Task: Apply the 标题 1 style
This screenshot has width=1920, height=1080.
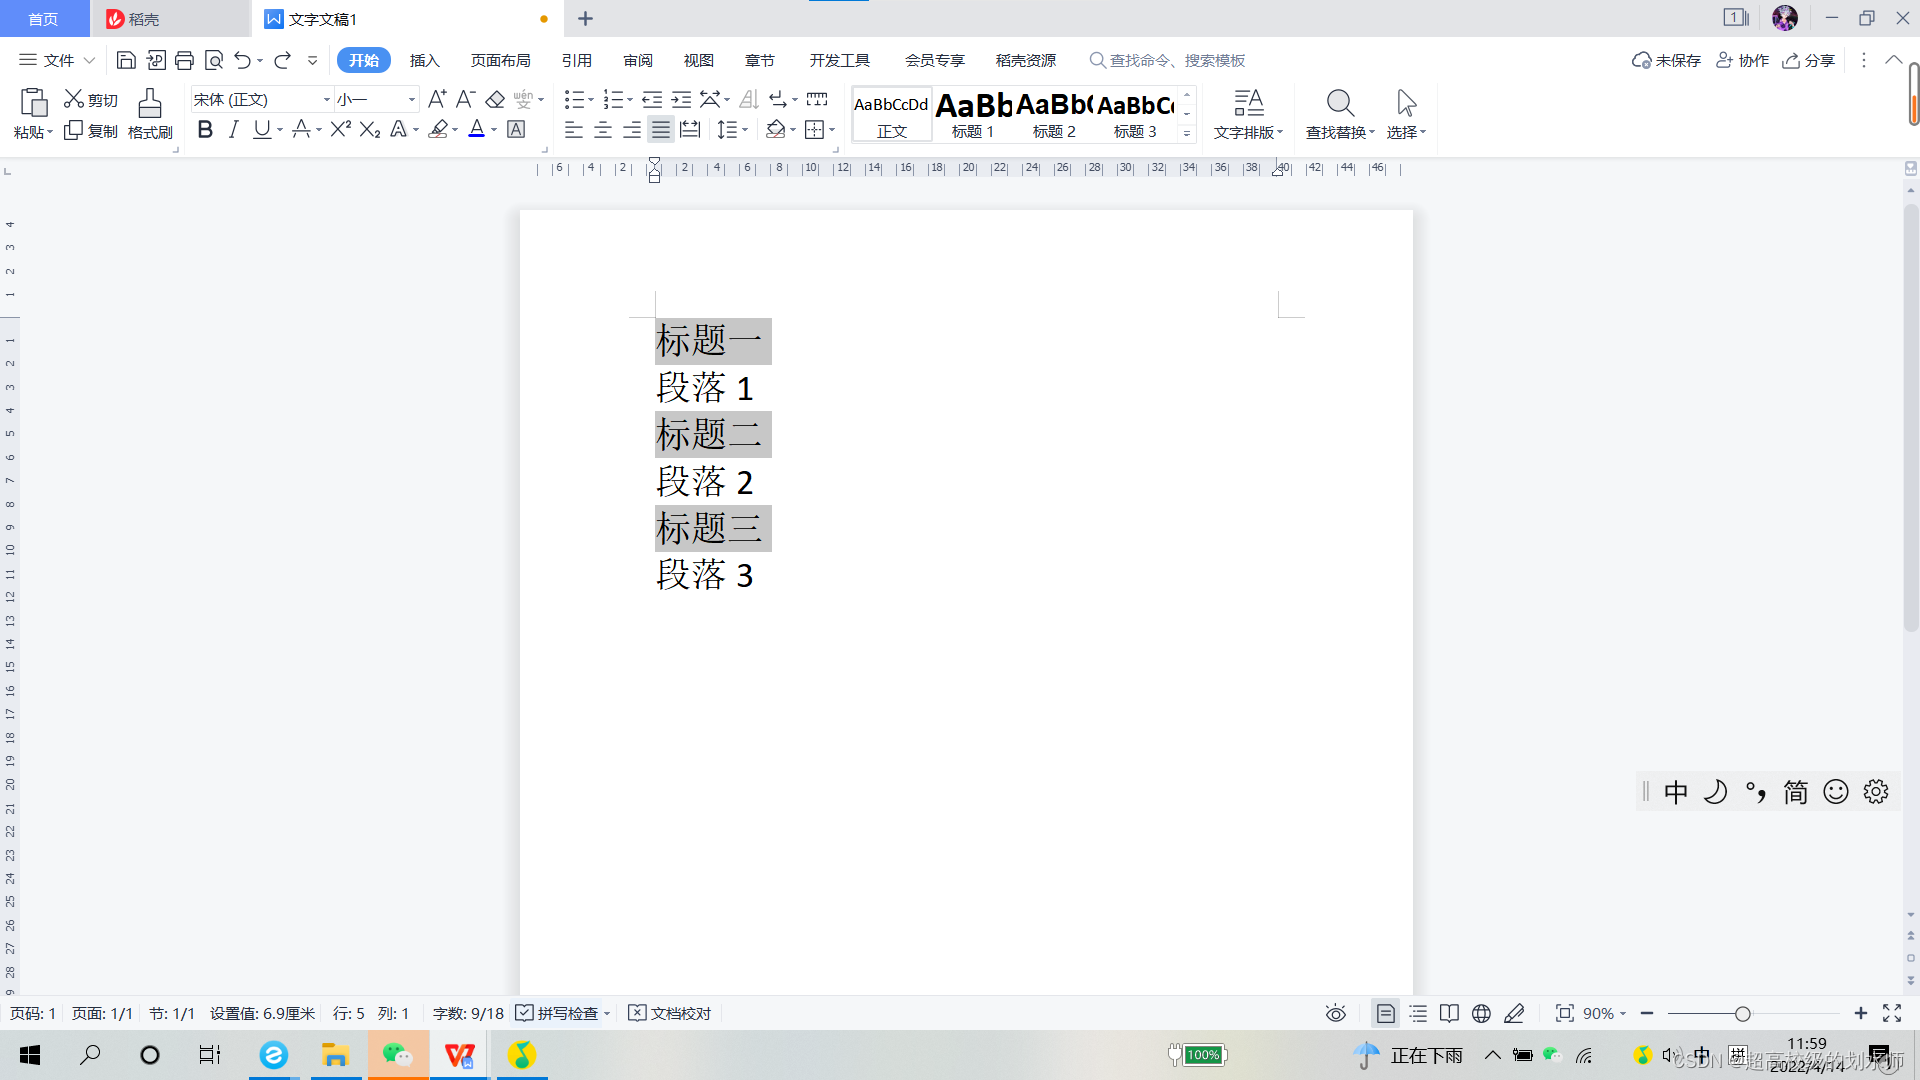Action: click(x=973, y=114)
